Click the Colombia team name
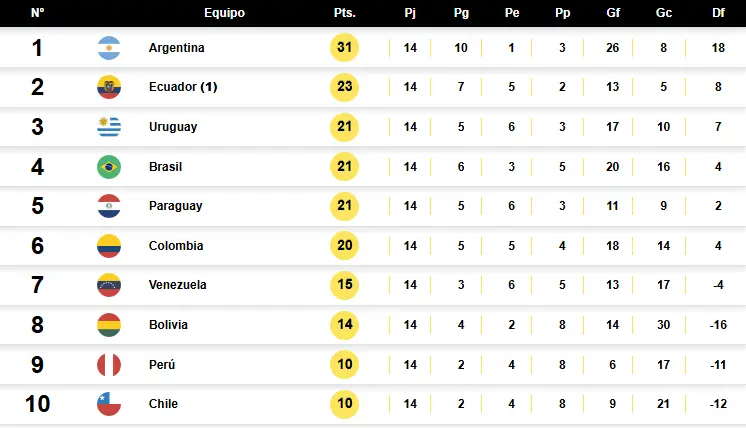 coord(176,245)
